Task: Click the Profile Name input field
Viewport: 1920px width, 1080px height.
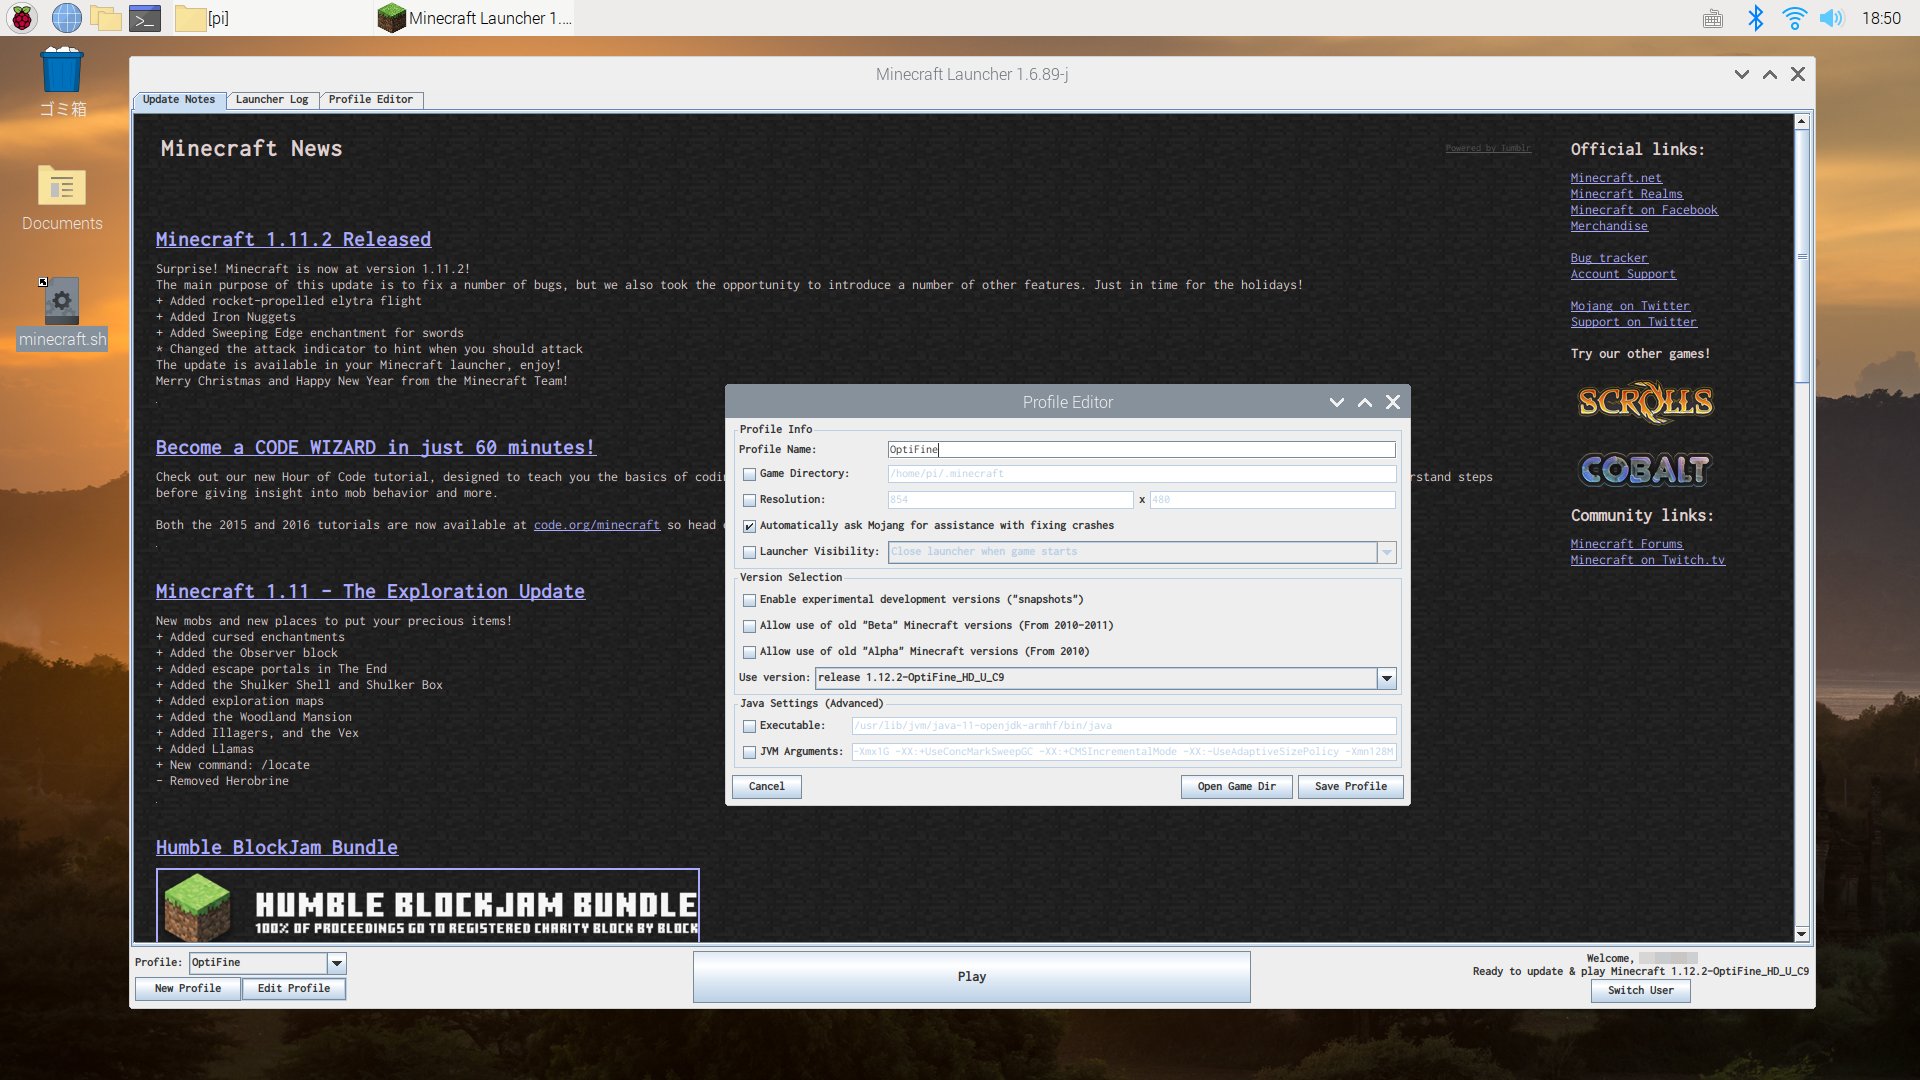Action: (x=1139, y=448)
